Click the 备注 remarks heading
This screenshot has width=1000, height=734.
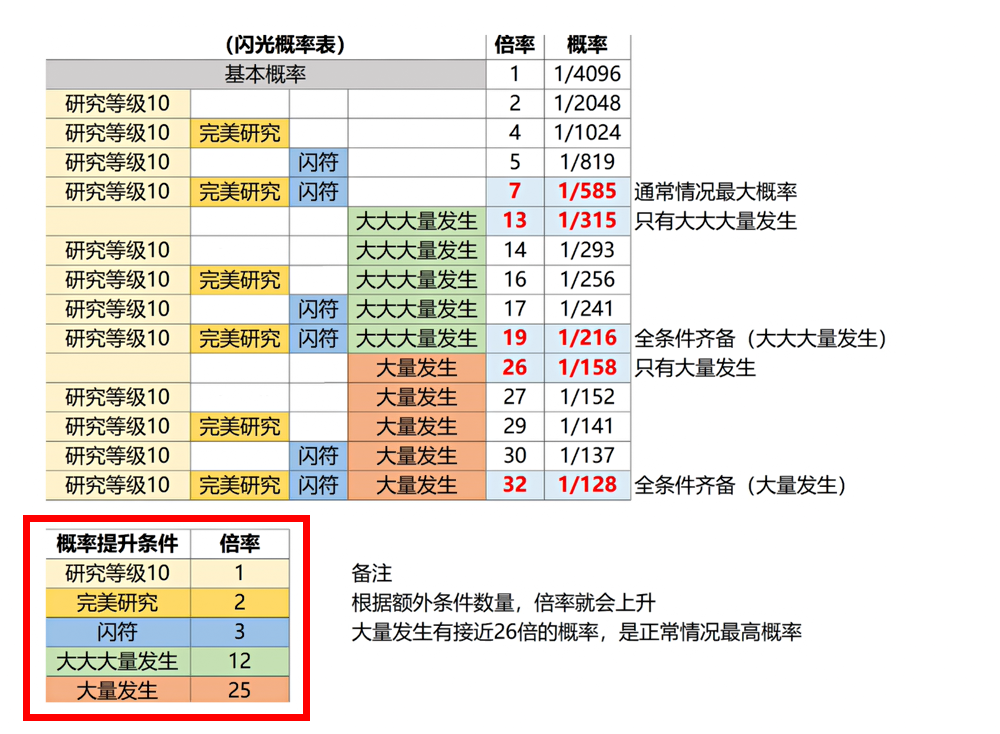click(371, 575)
